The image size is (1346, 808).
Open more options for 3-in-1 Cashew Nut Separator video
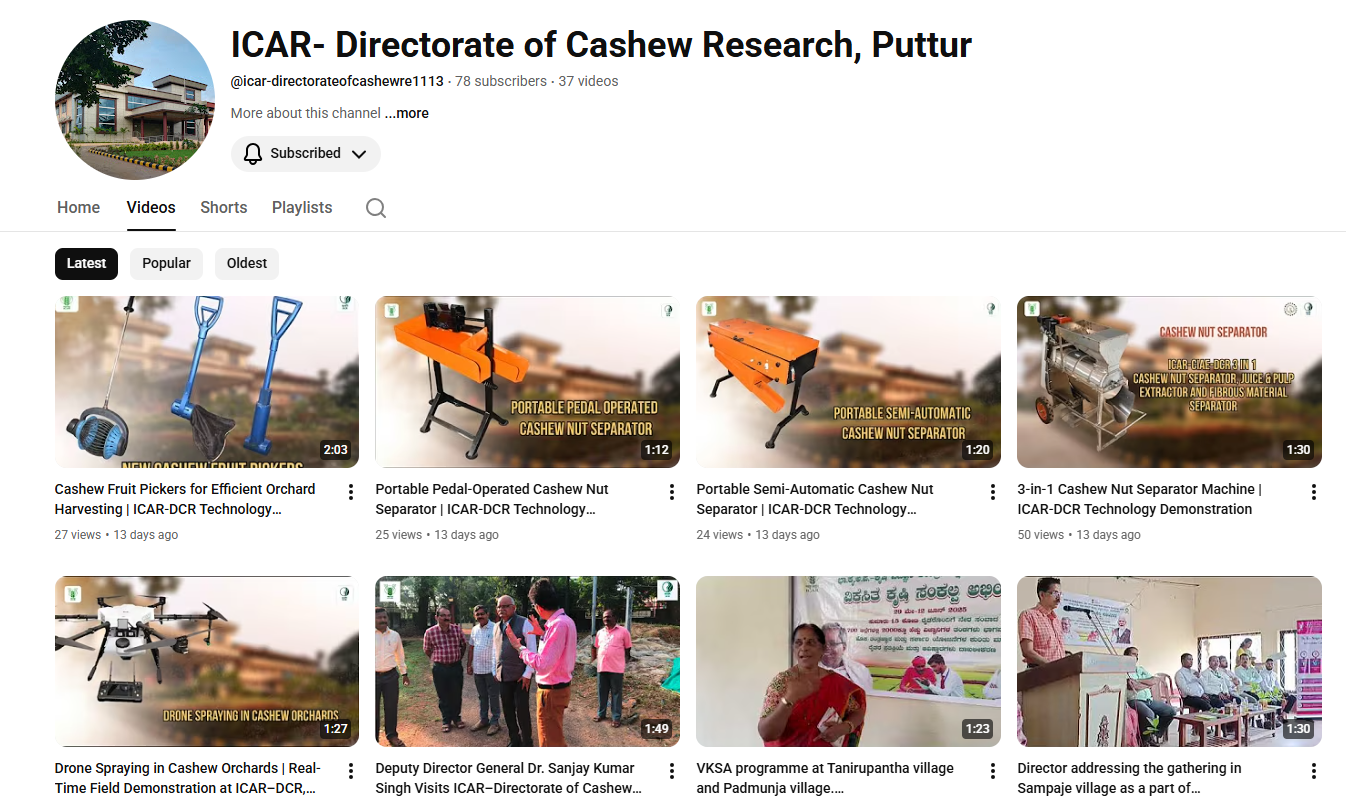pyautogui.click(x=1313, y=492)
